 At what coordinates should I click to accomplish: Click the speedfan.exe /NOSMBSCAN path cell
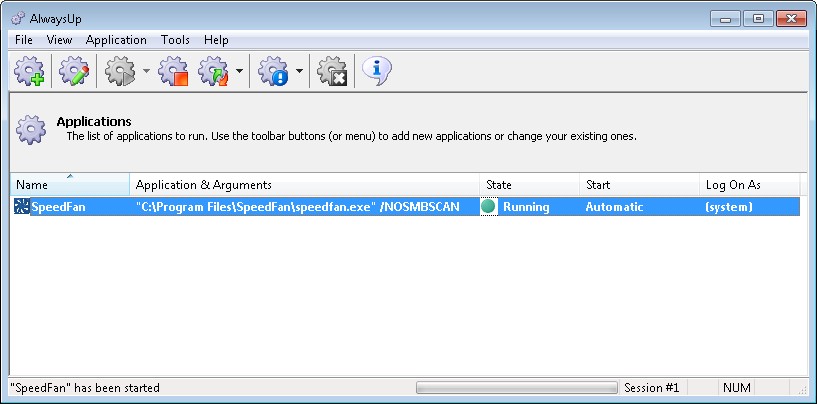point(298,207)
